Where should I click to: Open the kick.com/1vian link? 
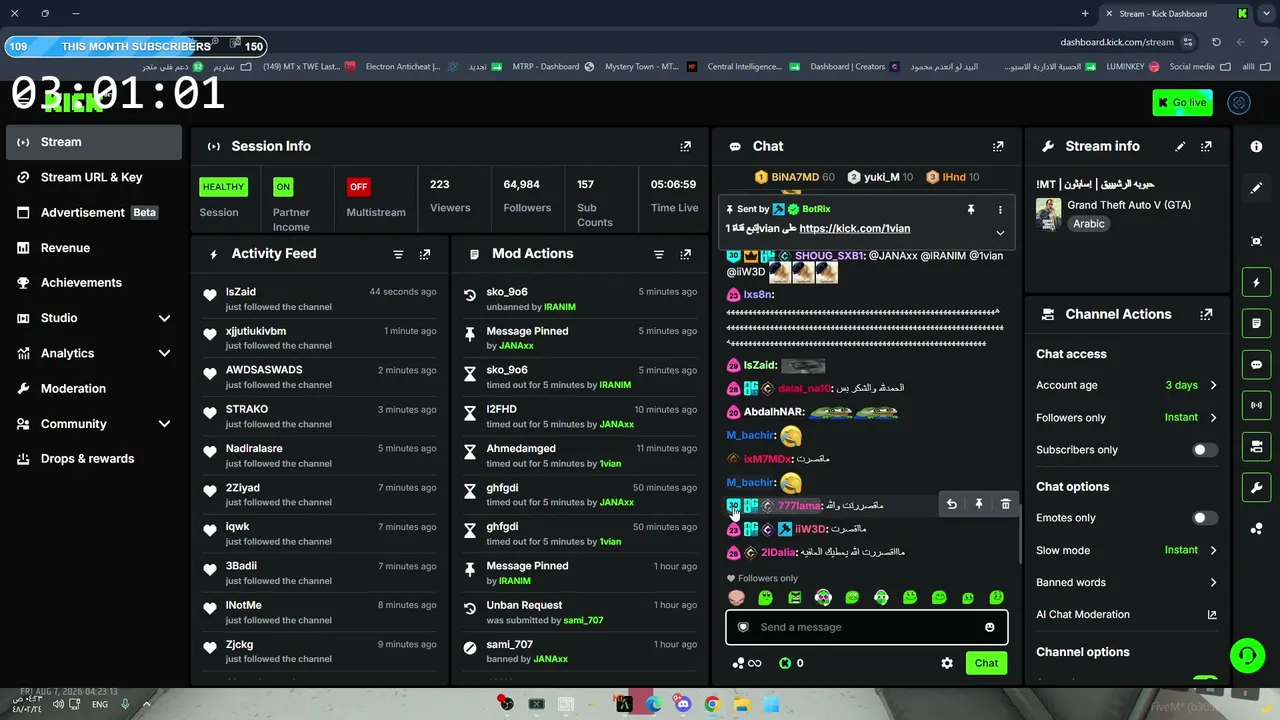pos(855,229)
